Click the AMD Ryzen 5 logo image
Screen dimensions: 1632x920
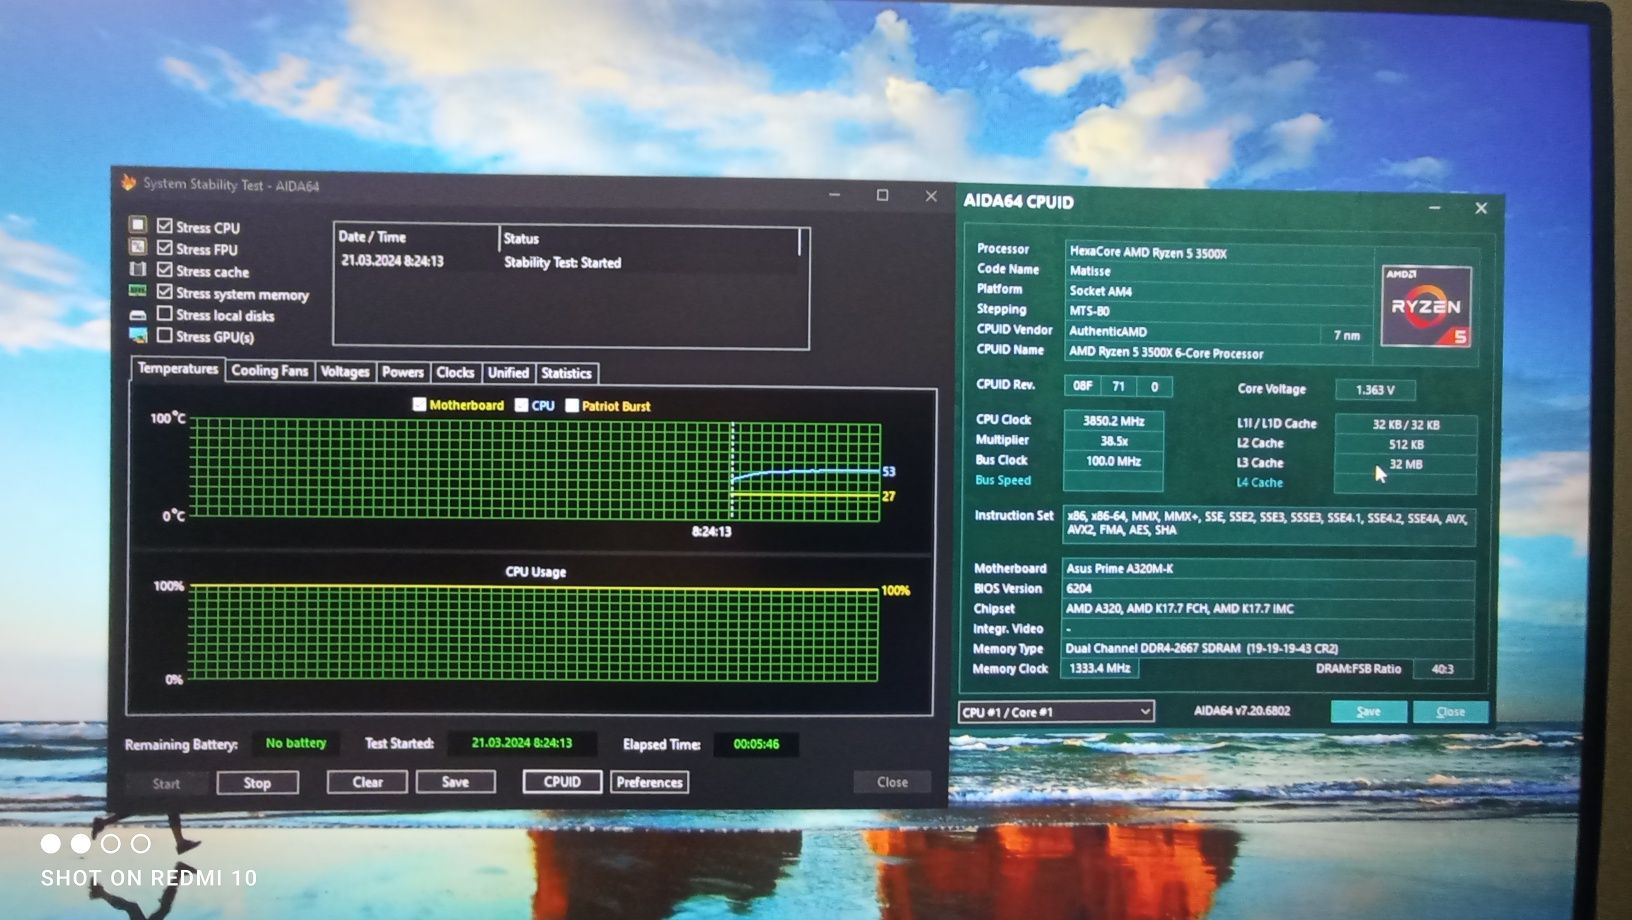1426,306
